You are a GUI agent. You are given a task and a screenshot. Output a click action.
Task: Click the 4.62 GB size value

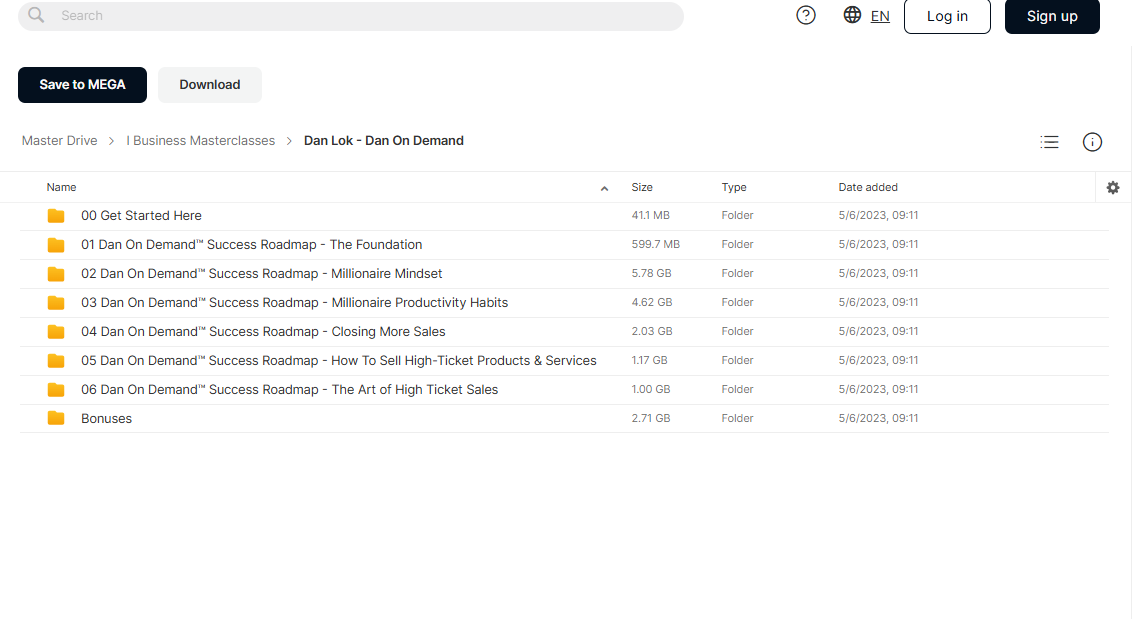pos(652,302)
